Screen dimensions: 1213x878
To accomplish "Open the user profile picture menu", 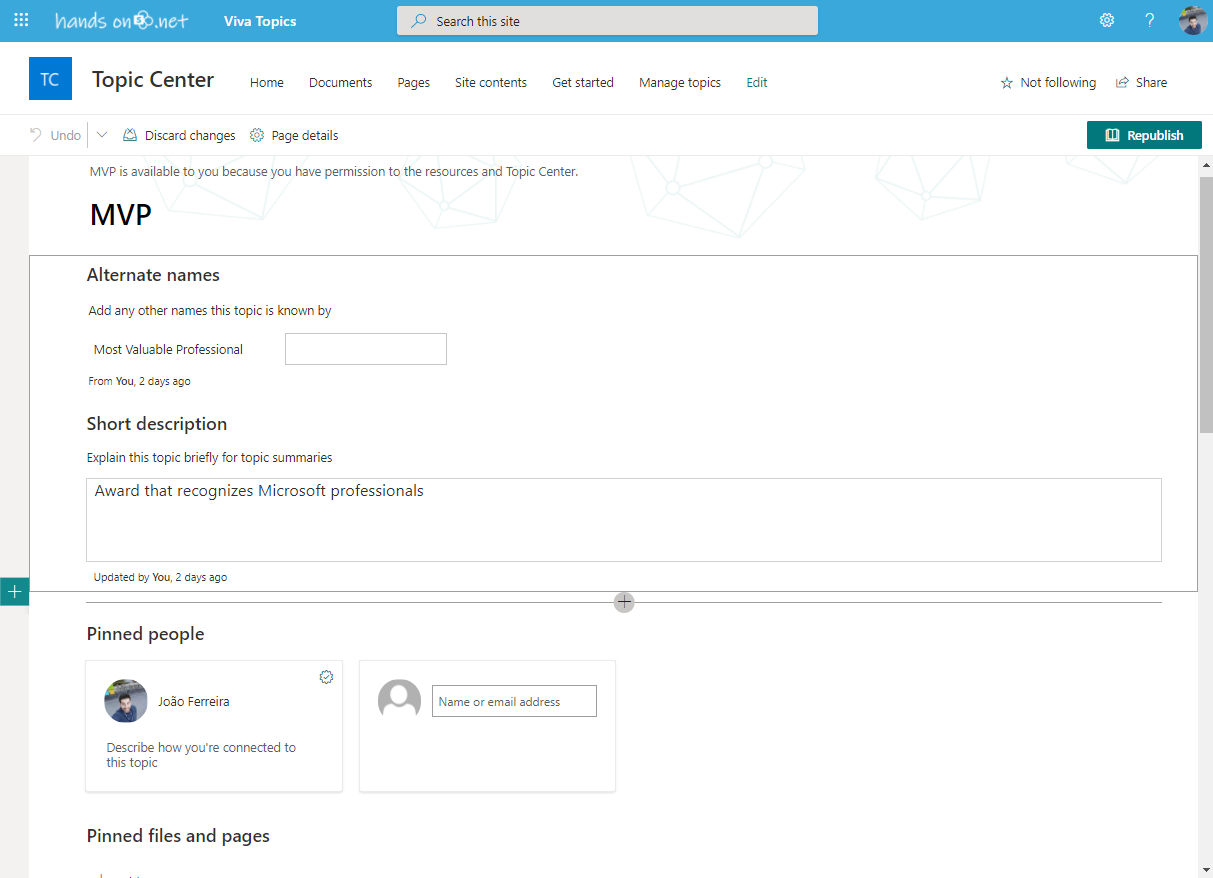I will pyautogui.click(x=1192, y=21).
